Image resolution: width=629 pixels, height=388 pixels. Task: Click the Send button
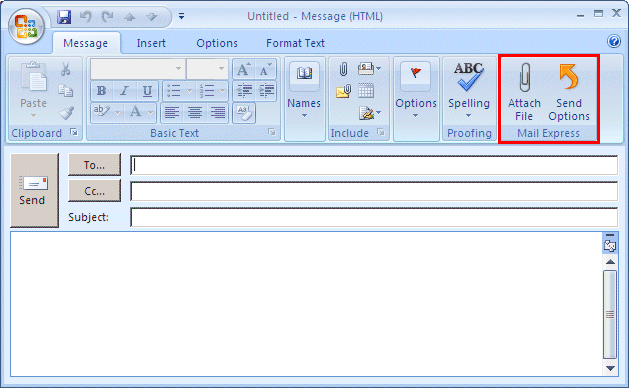(x=34, y=190)
